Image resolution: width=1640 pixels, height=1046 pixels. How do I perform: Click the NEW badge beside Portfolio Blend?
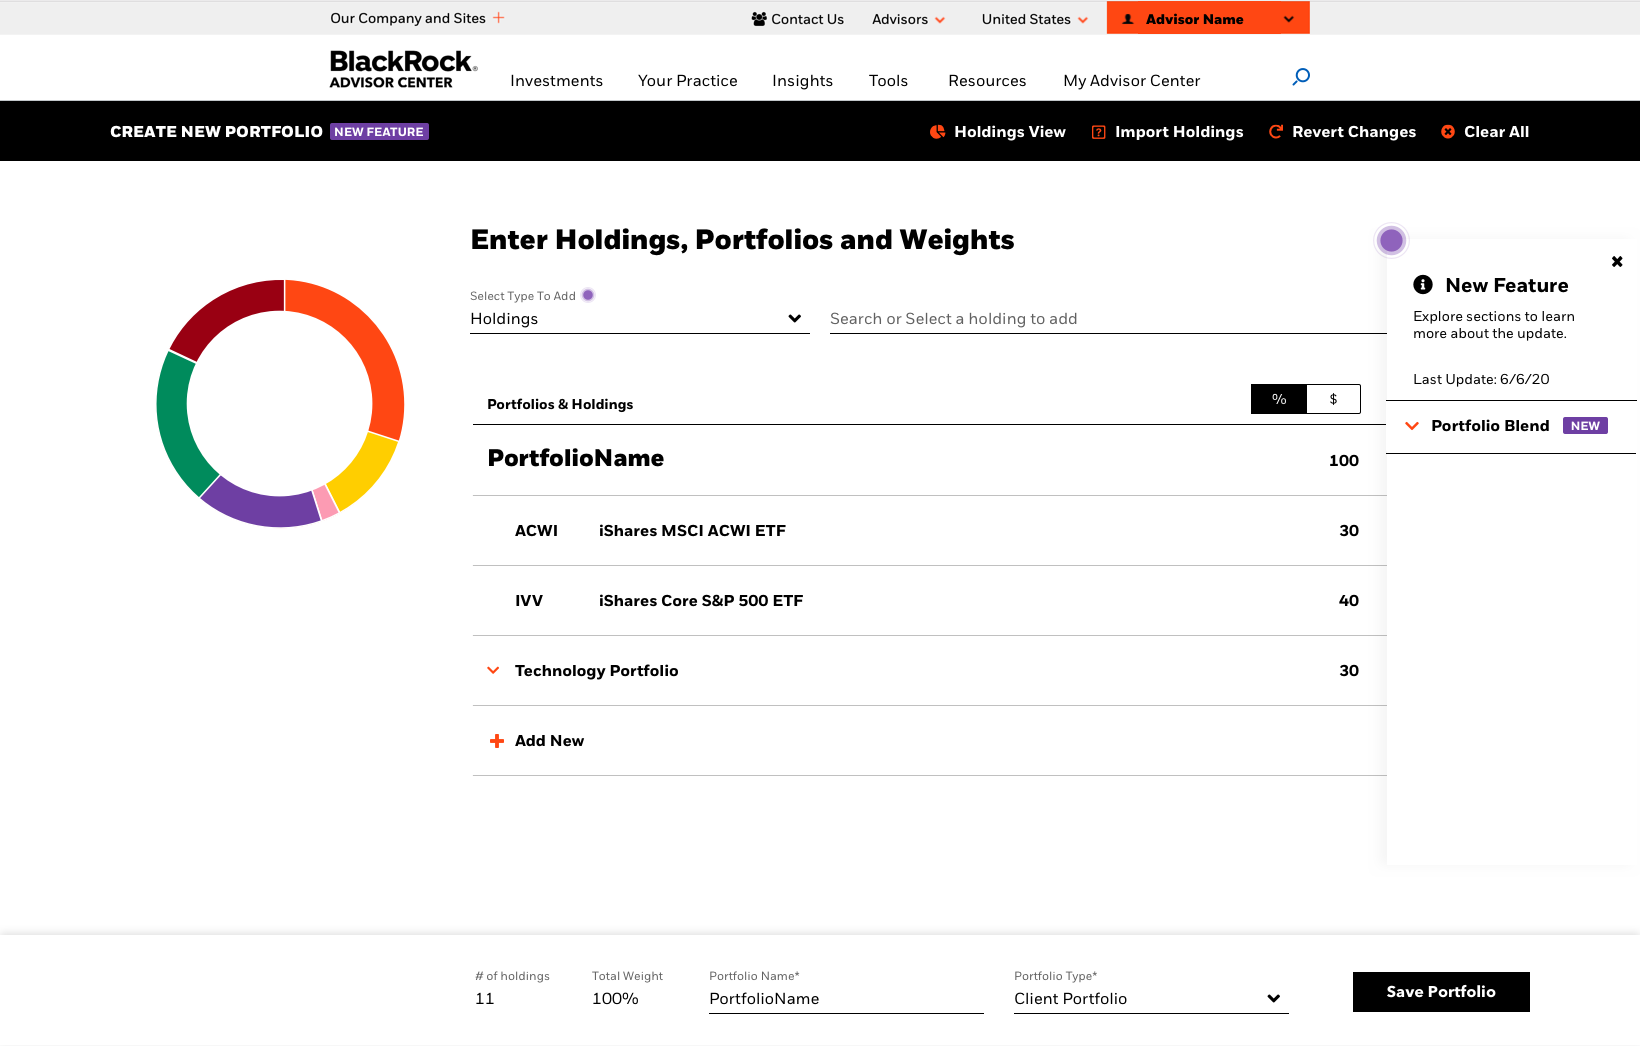click(1585, 426)
